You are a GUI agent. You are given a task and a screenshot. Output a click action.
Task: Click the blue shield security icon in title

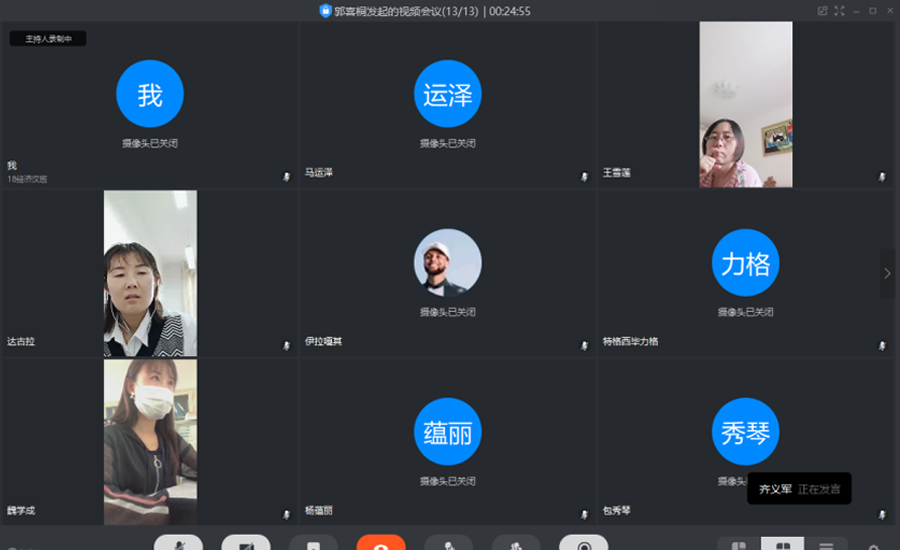325,11
